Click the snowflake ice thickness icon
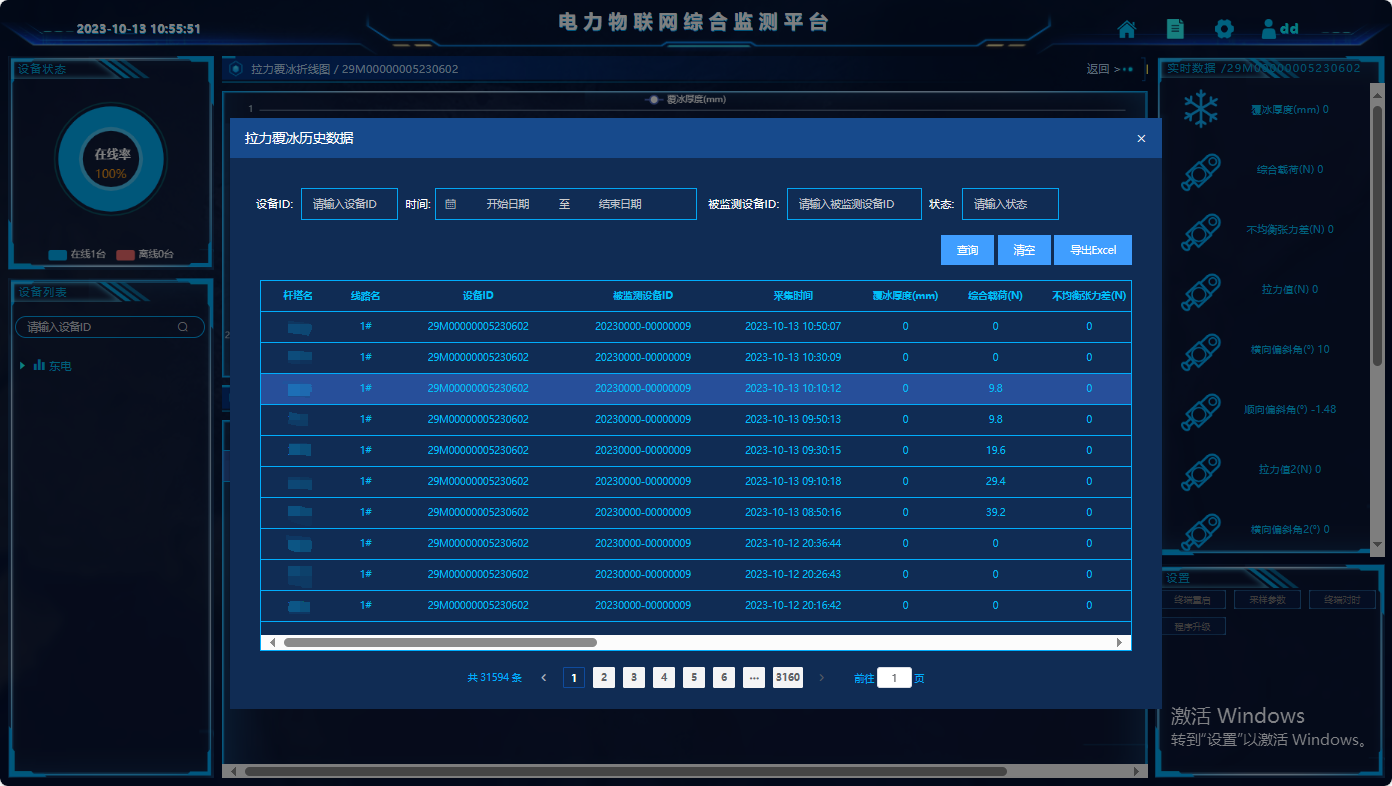Viewport: 1392px width, 786px height. [x=1200, y=109]
